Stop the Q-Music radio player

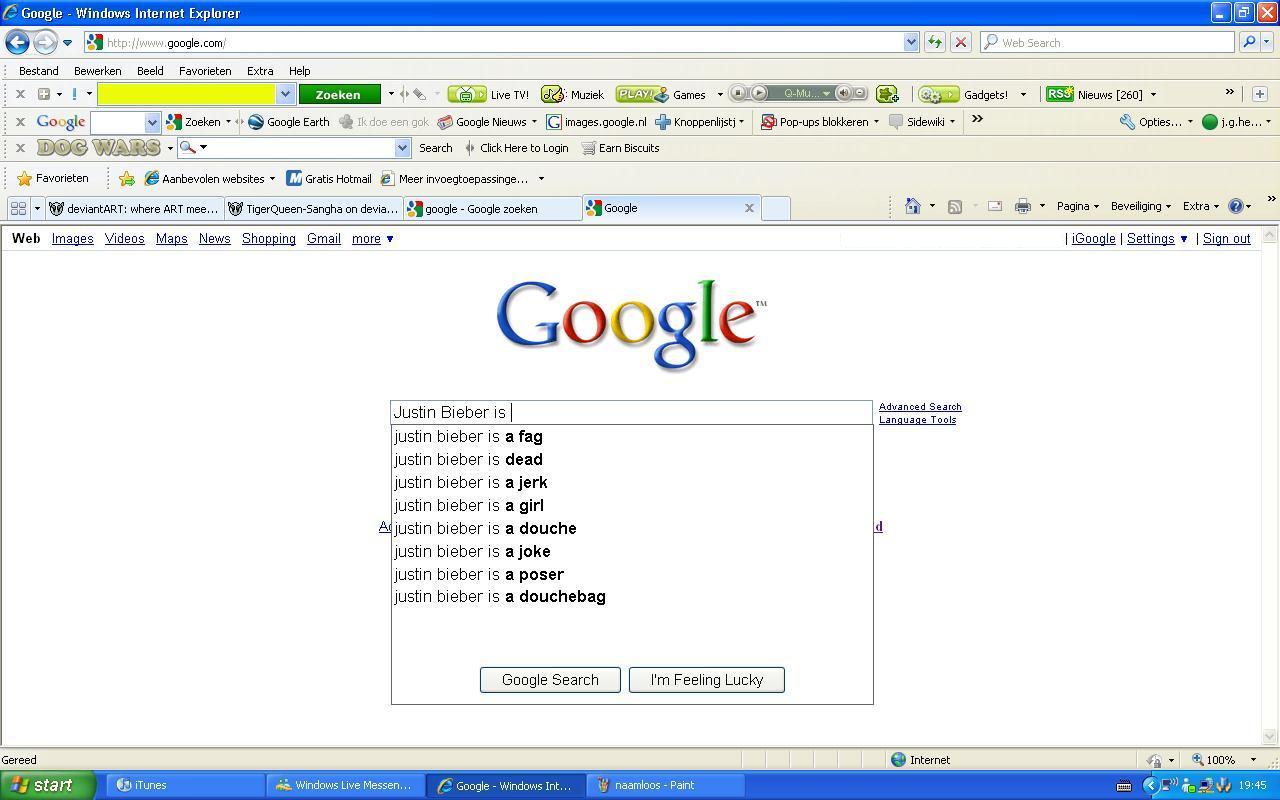(x=739, y=93)
